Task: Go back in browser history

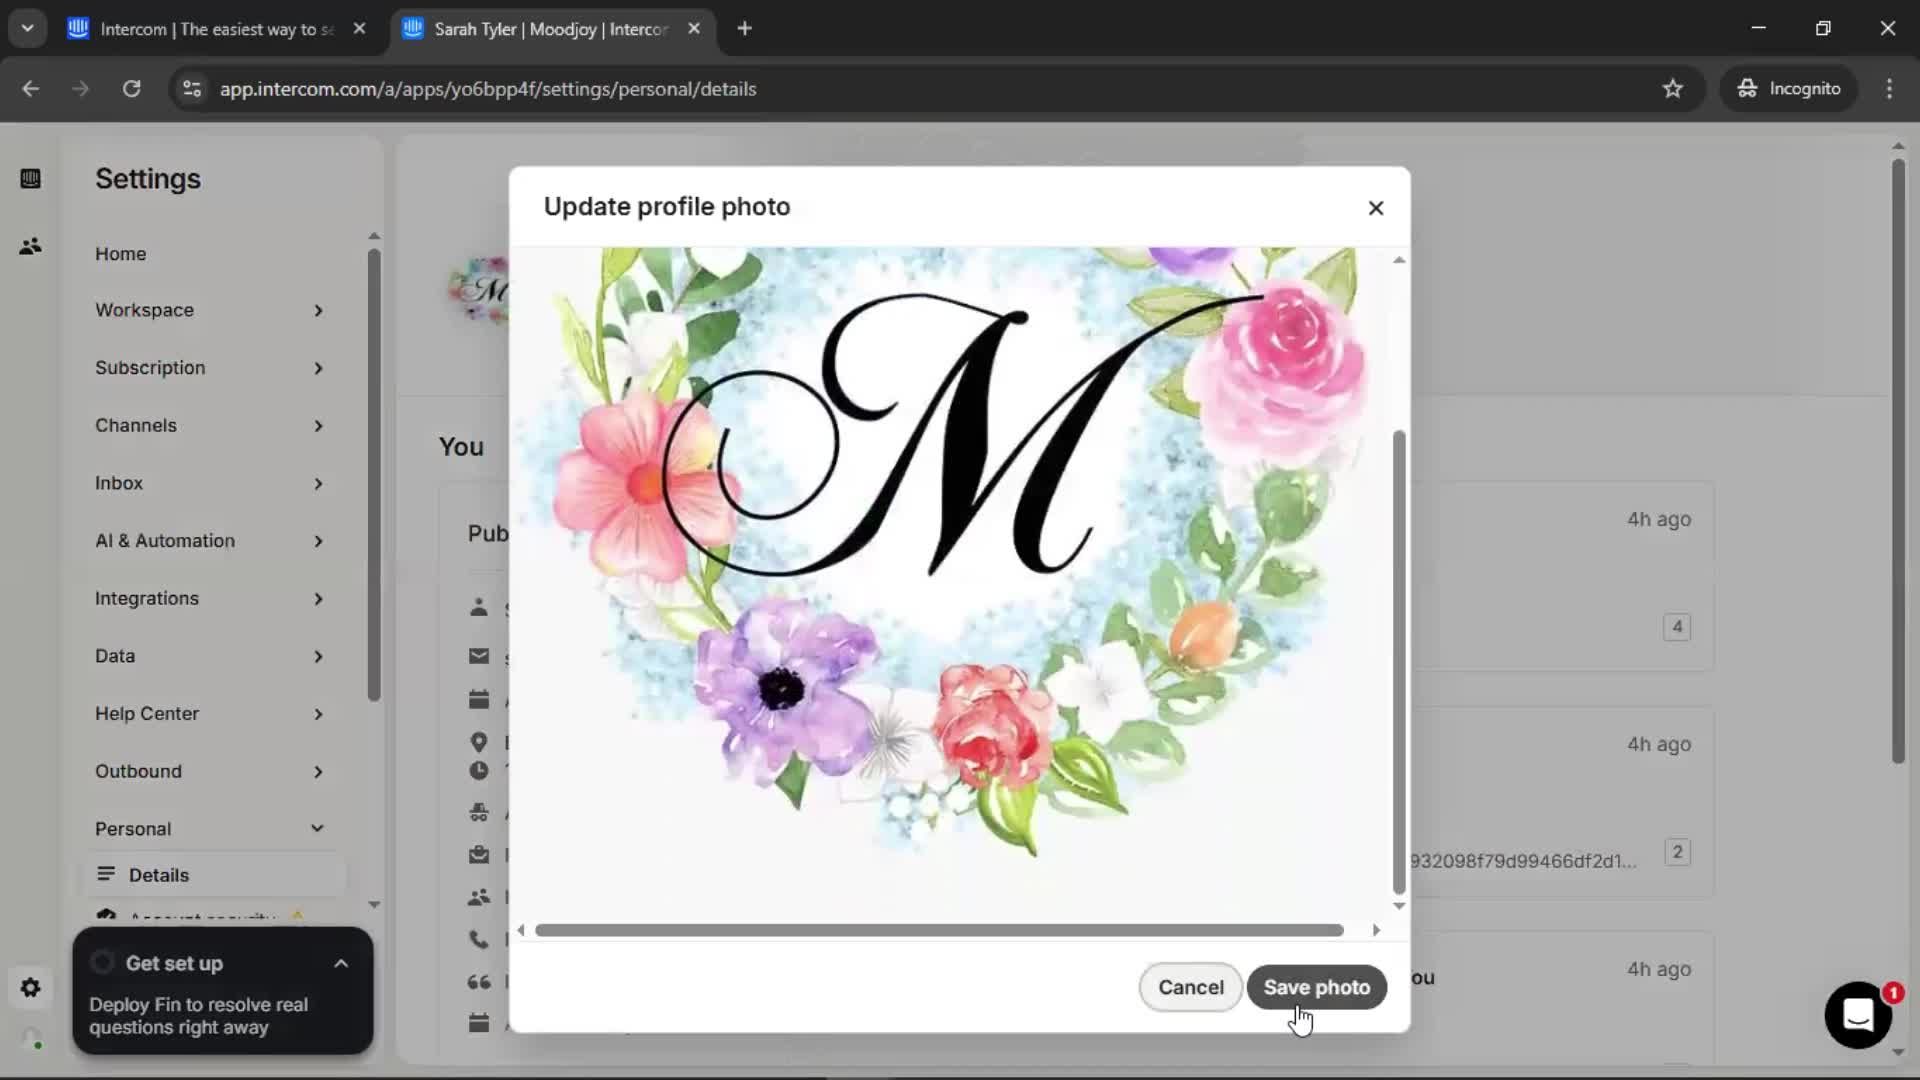Action: point(31,89)
